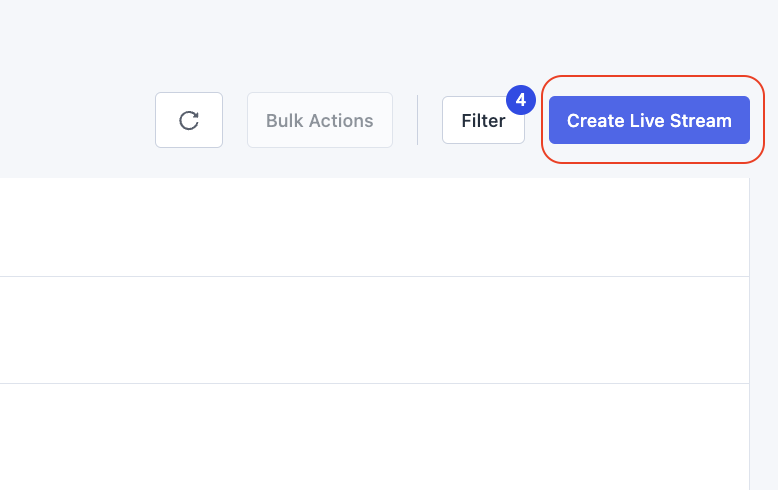
Task: Click the vertical divider beside Bulk Actions
Action: 418,120
